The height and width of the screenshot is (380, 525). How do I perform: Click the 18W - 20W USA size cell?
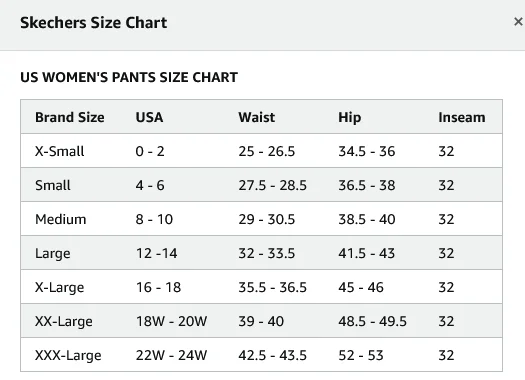(171, 321)
